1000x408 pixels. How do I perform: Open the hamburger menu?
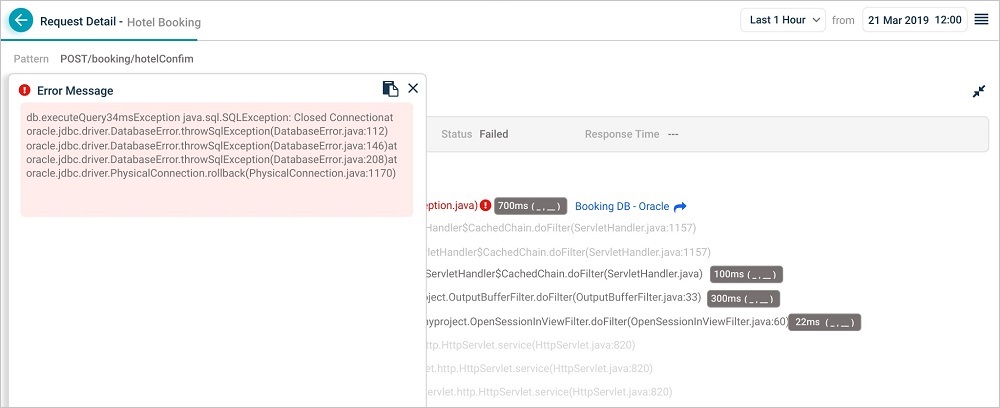click(x=981, y=20)
